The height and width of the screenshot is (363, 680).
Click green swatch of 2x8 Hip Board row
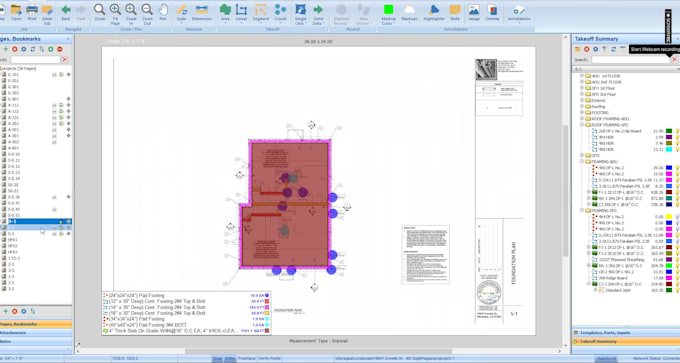669,131
